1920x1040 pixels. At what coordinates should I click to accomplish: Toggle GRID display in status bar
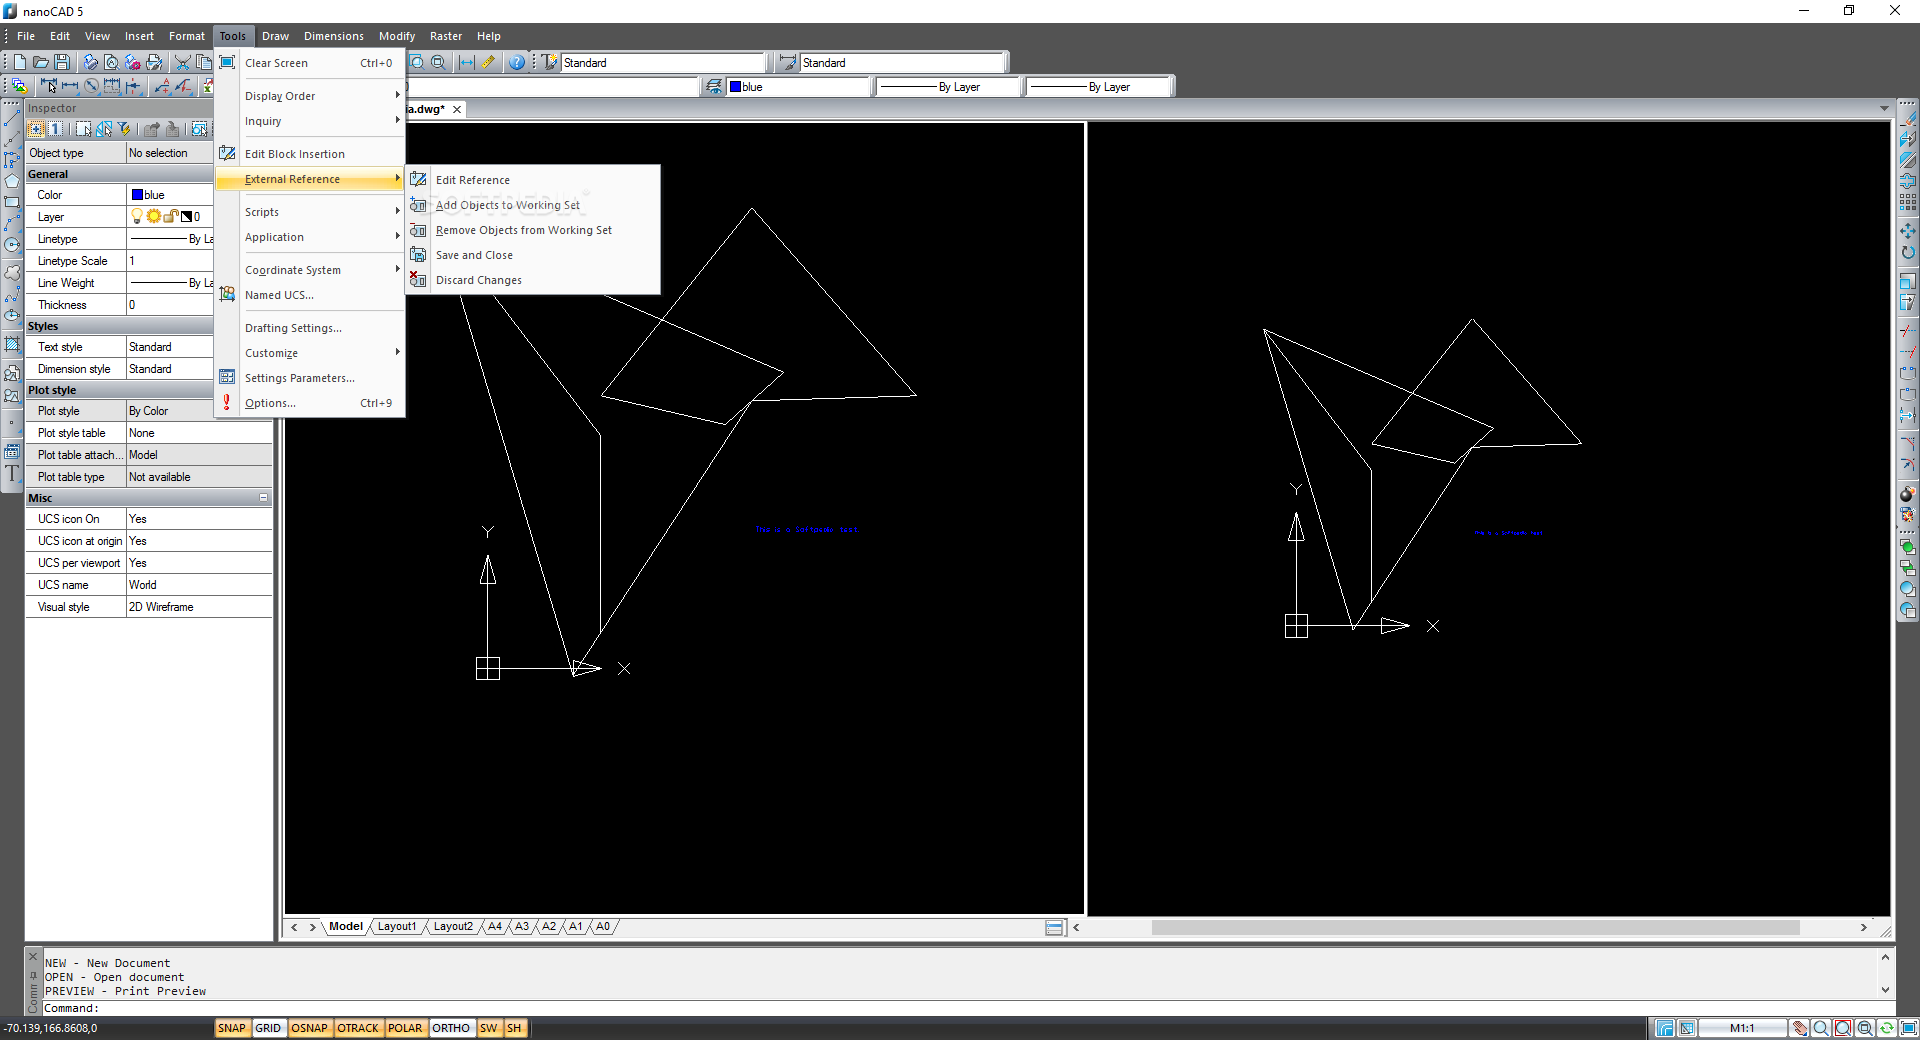268,1028
